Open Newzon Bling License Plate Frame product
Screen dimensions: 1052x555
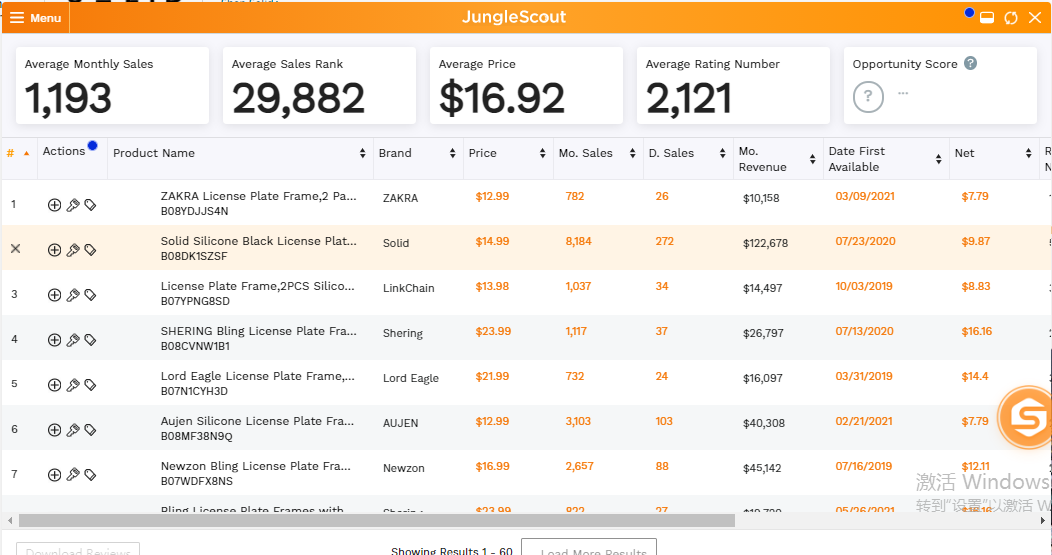tap(256, 466)
